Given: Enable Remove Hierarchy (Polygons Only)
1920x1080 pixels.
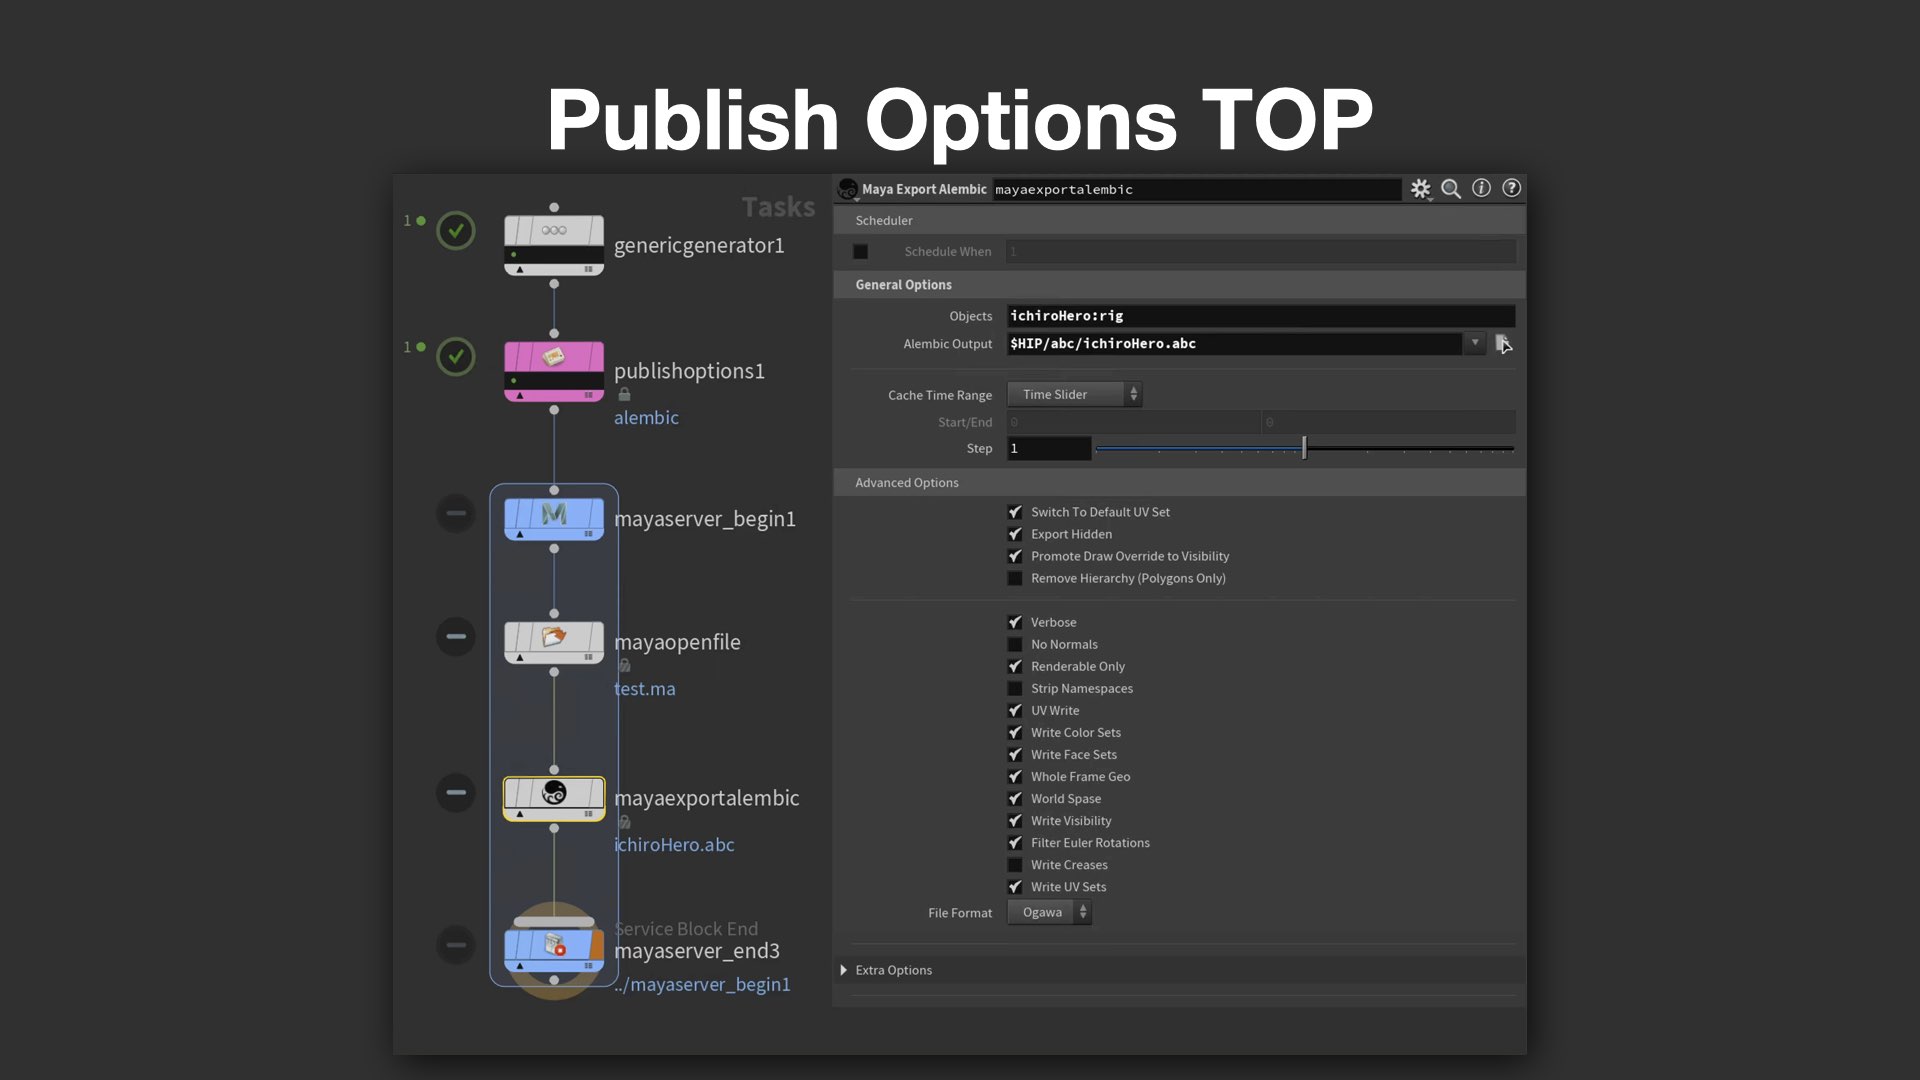Looking at the screenshot, I should point(1015,578).
